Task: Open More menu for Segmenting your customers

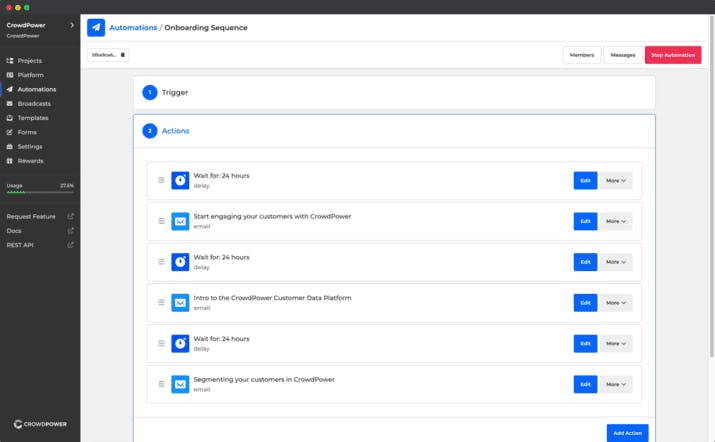Action: (x=616, y=384)
